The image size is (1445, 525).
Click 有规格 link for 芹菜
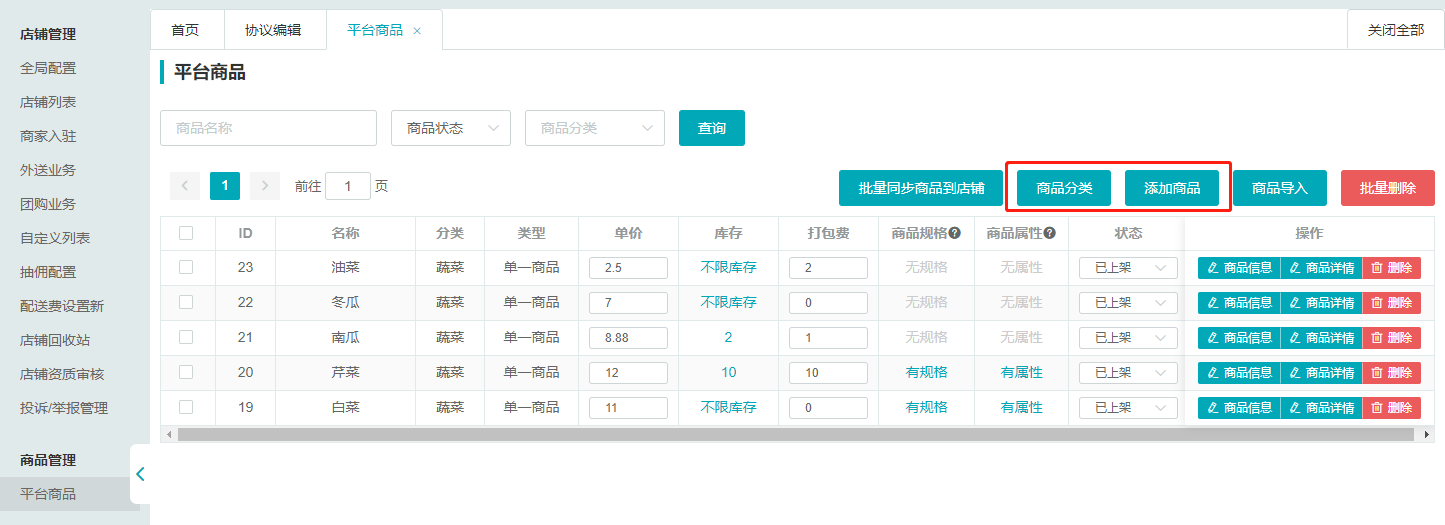click(x=926, y=372)
